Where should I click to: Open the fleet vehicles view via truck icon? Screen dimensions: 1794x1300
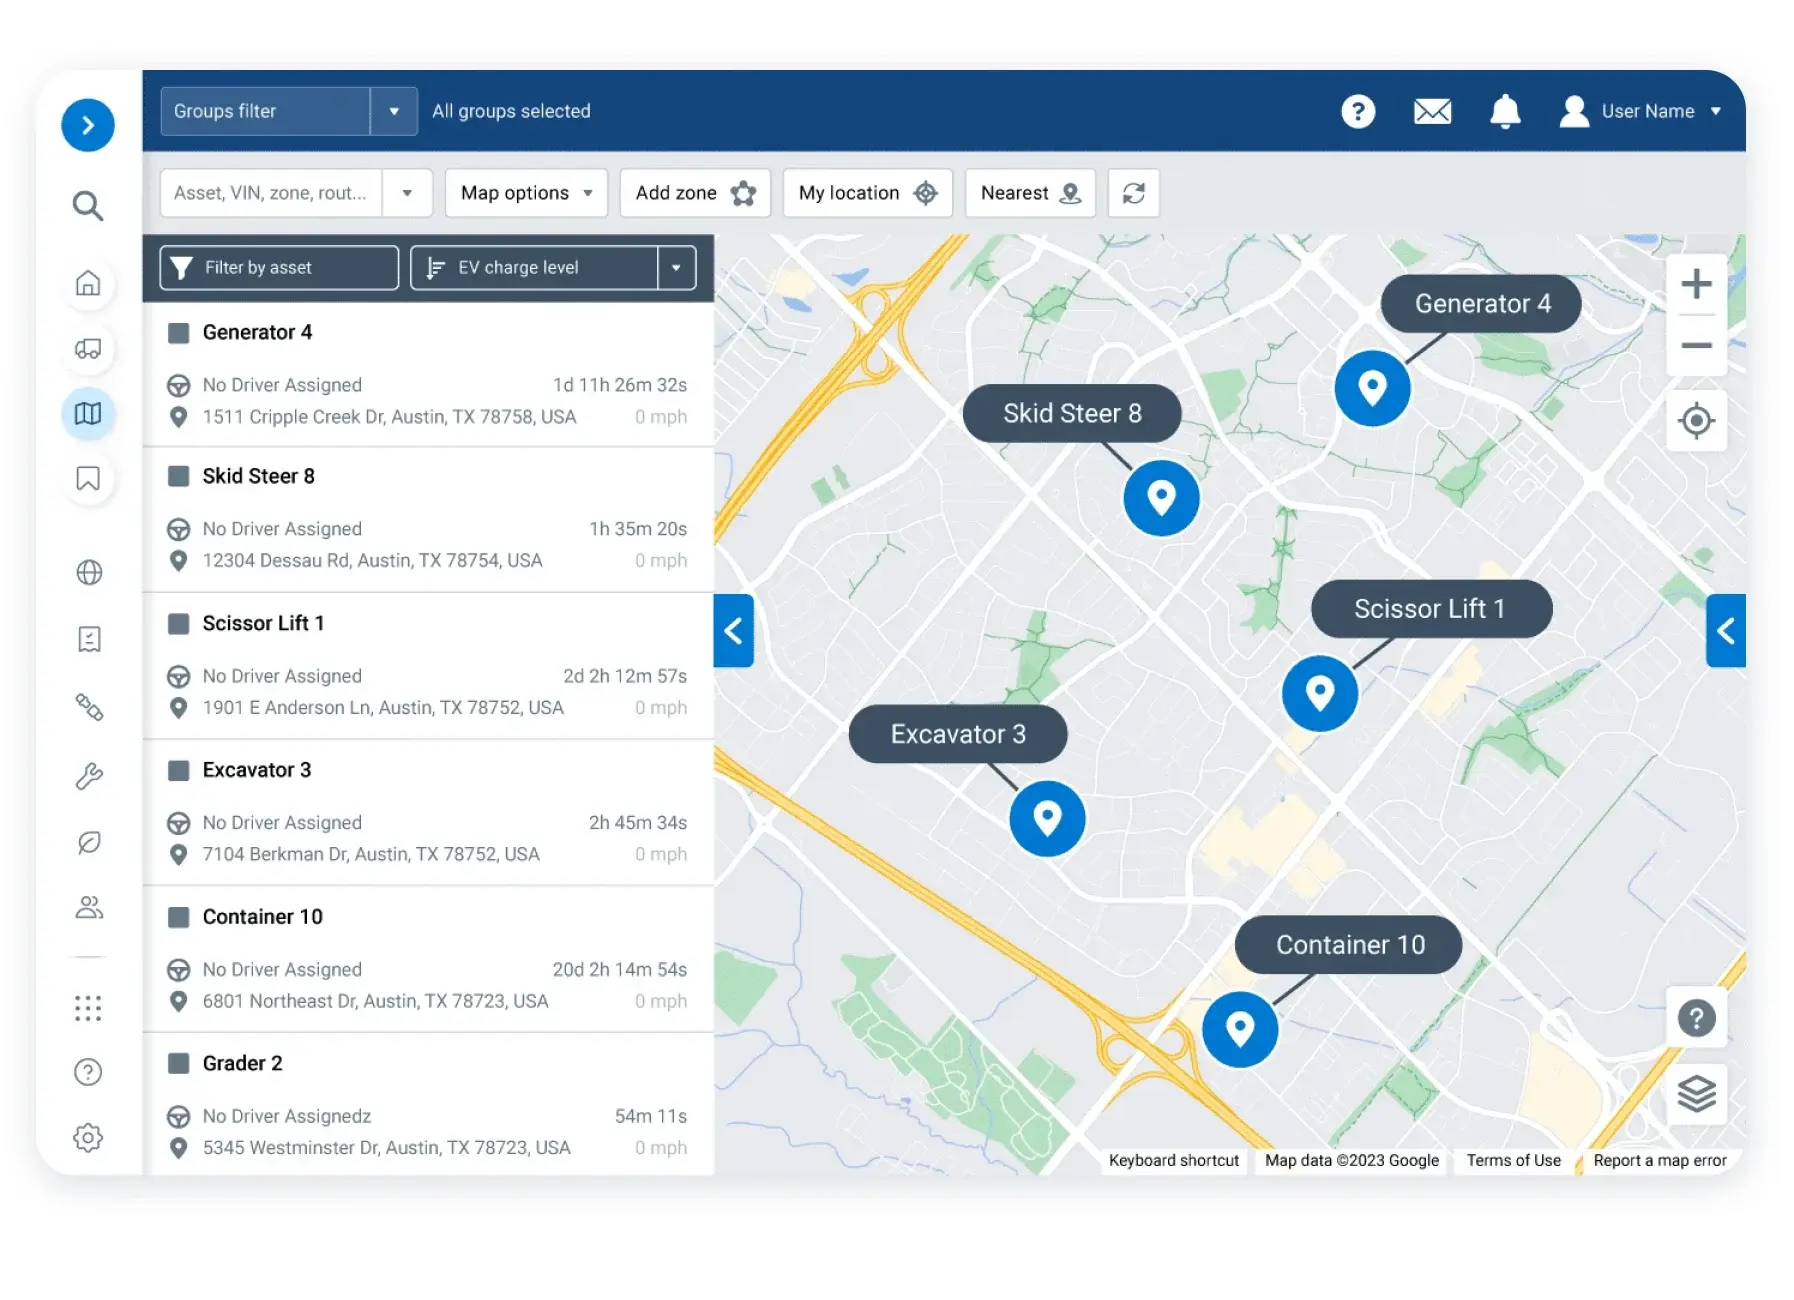click(88, 349)
